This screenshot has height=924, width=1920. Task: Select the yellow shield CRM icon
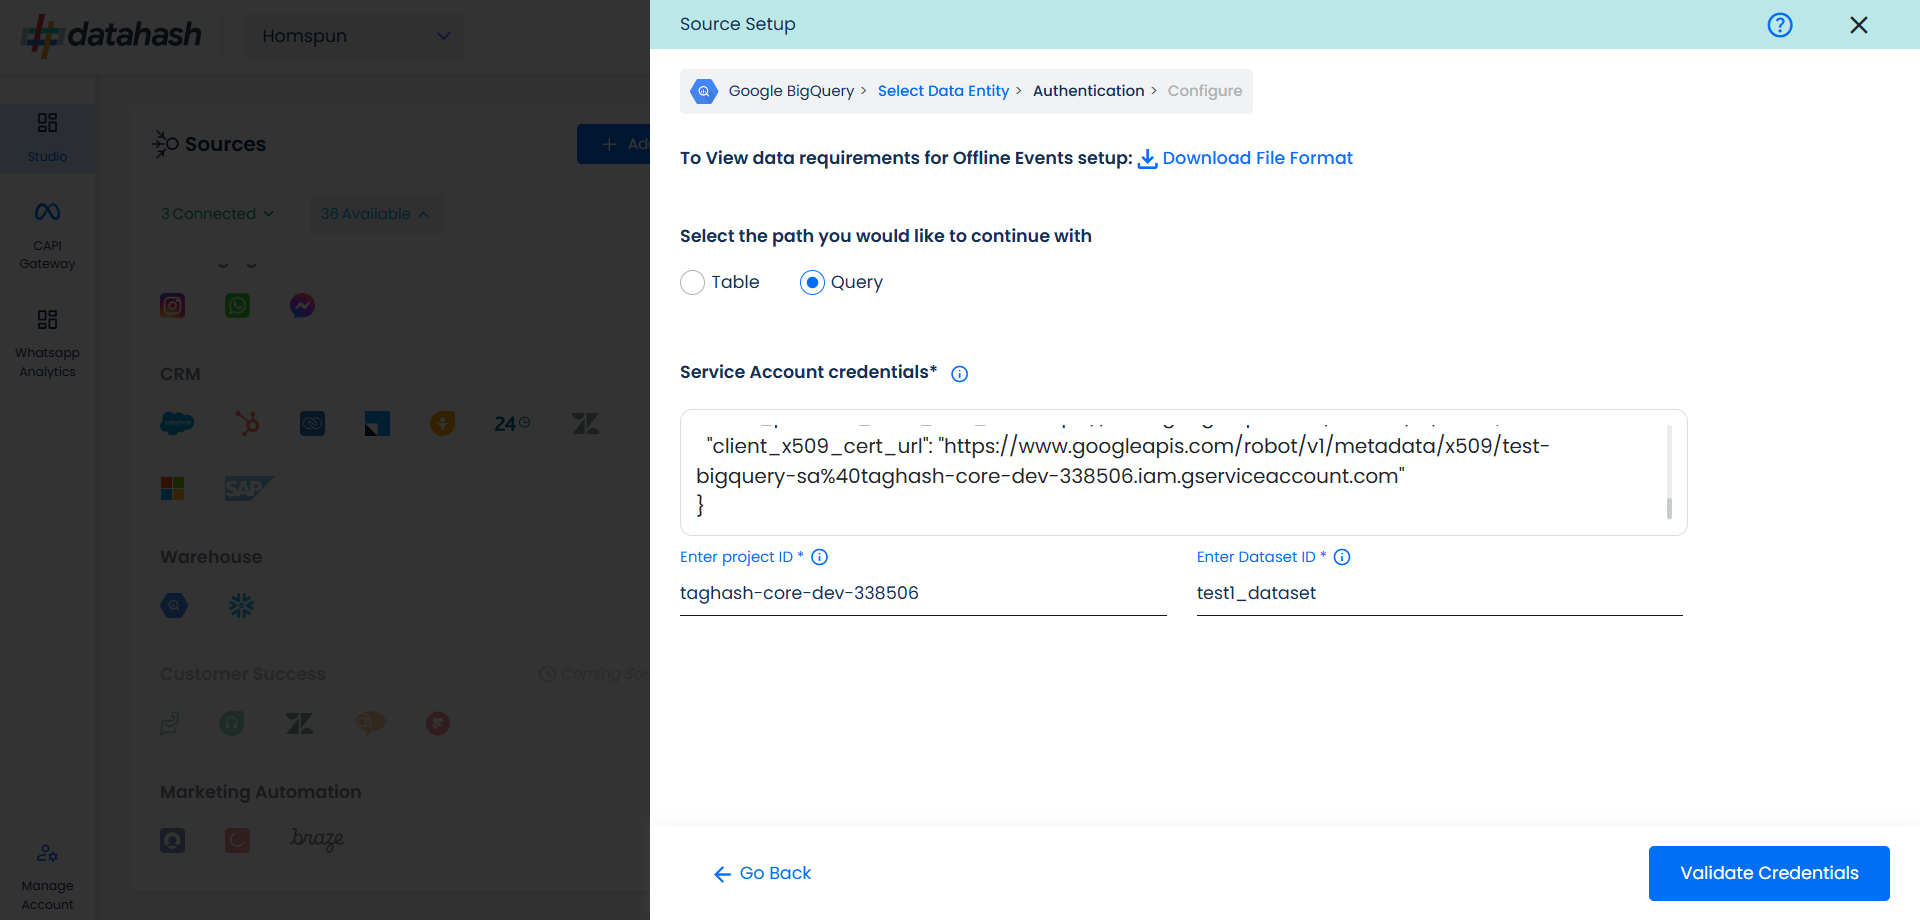(x=442, y=424)
